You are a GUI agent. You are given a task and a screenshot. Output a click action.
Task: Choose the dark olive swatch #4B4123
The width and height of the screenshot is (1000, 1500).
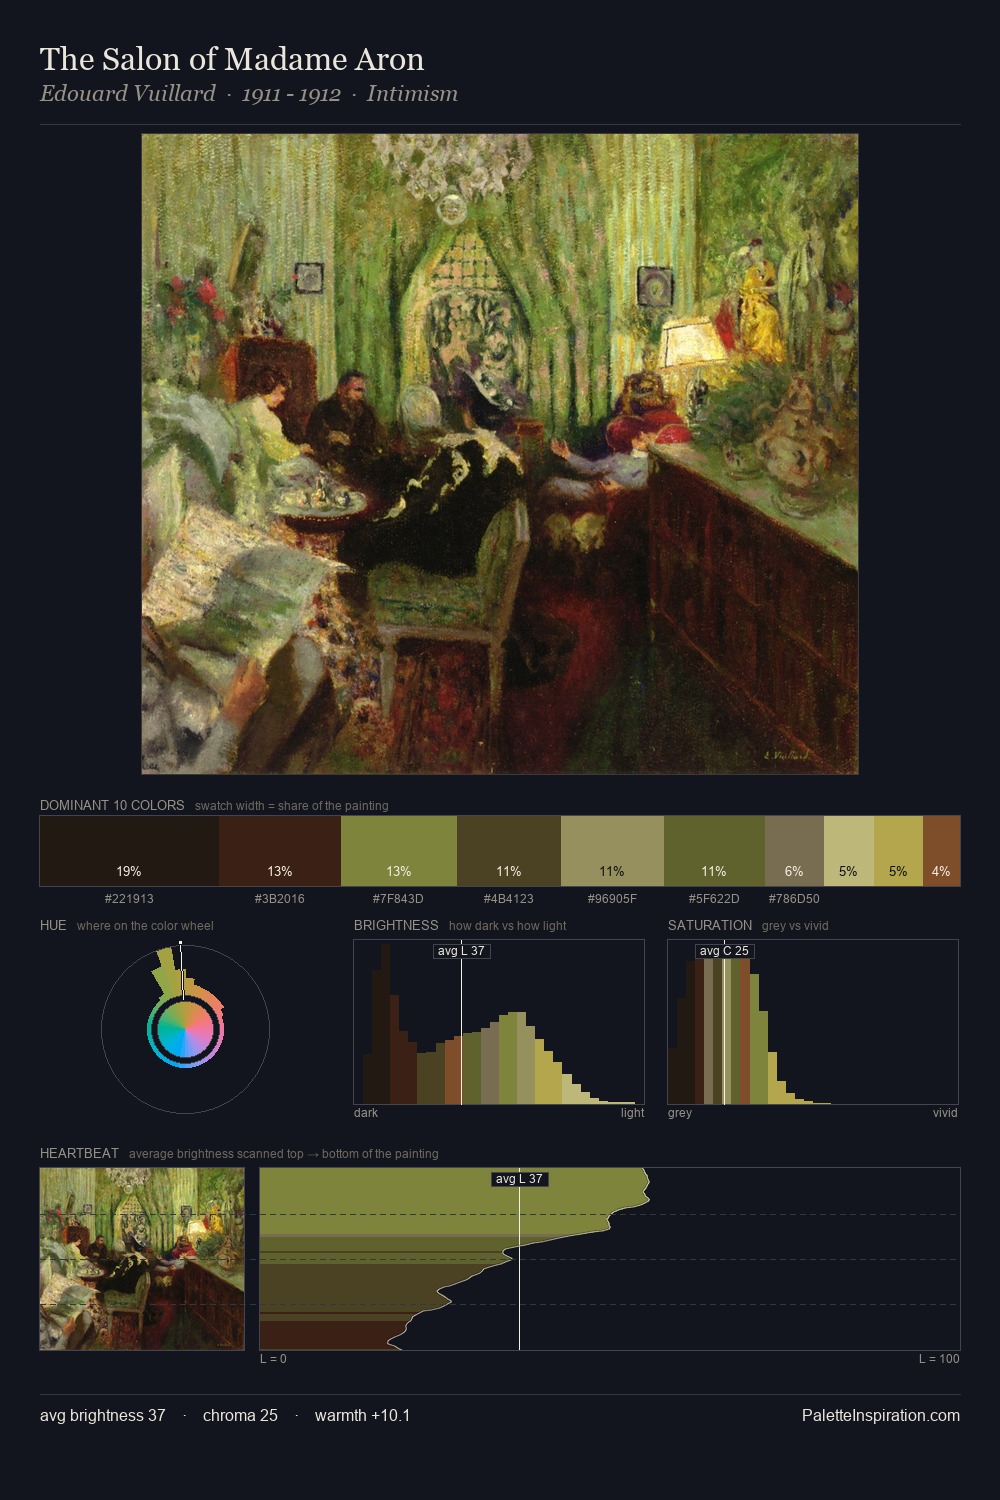tap(509, 851)
